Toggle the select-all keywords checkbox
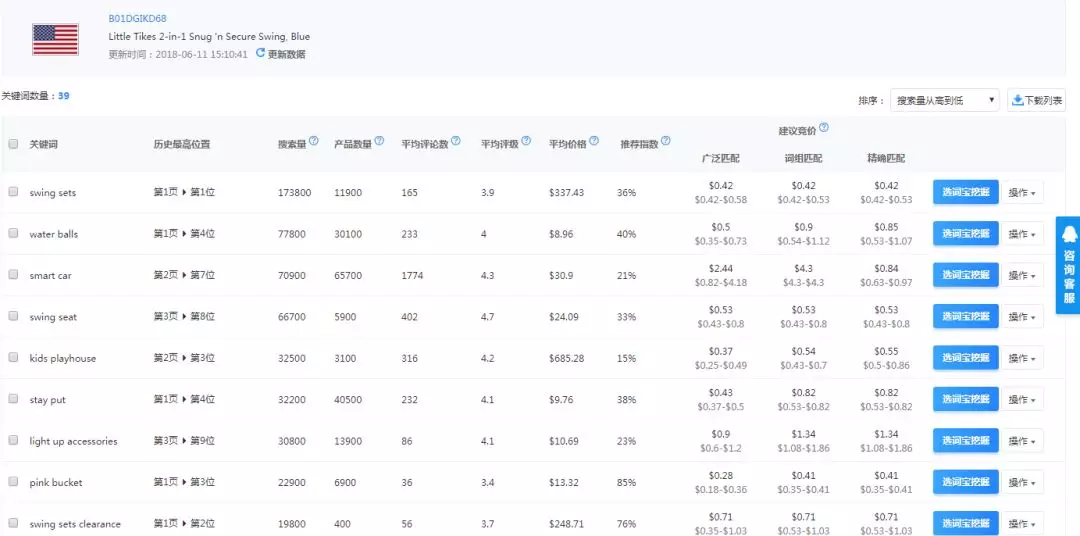The width and height of the screenshot is (1080, 536). tap(13, 144)
